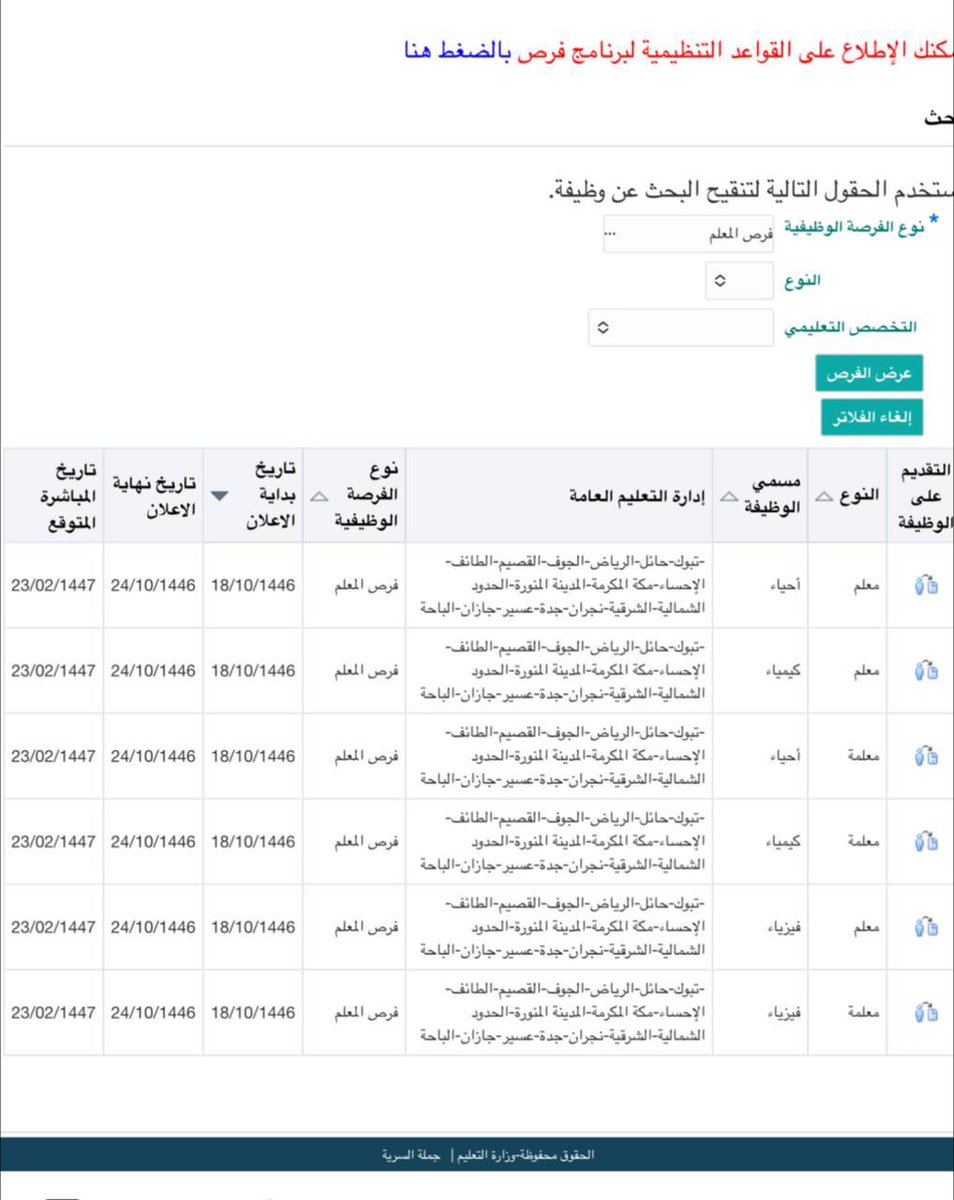The image size is (954, 1200).
Task: Click 23/02/1447 date in معلمة أحياء row
Action: click(x=54, y=757)
